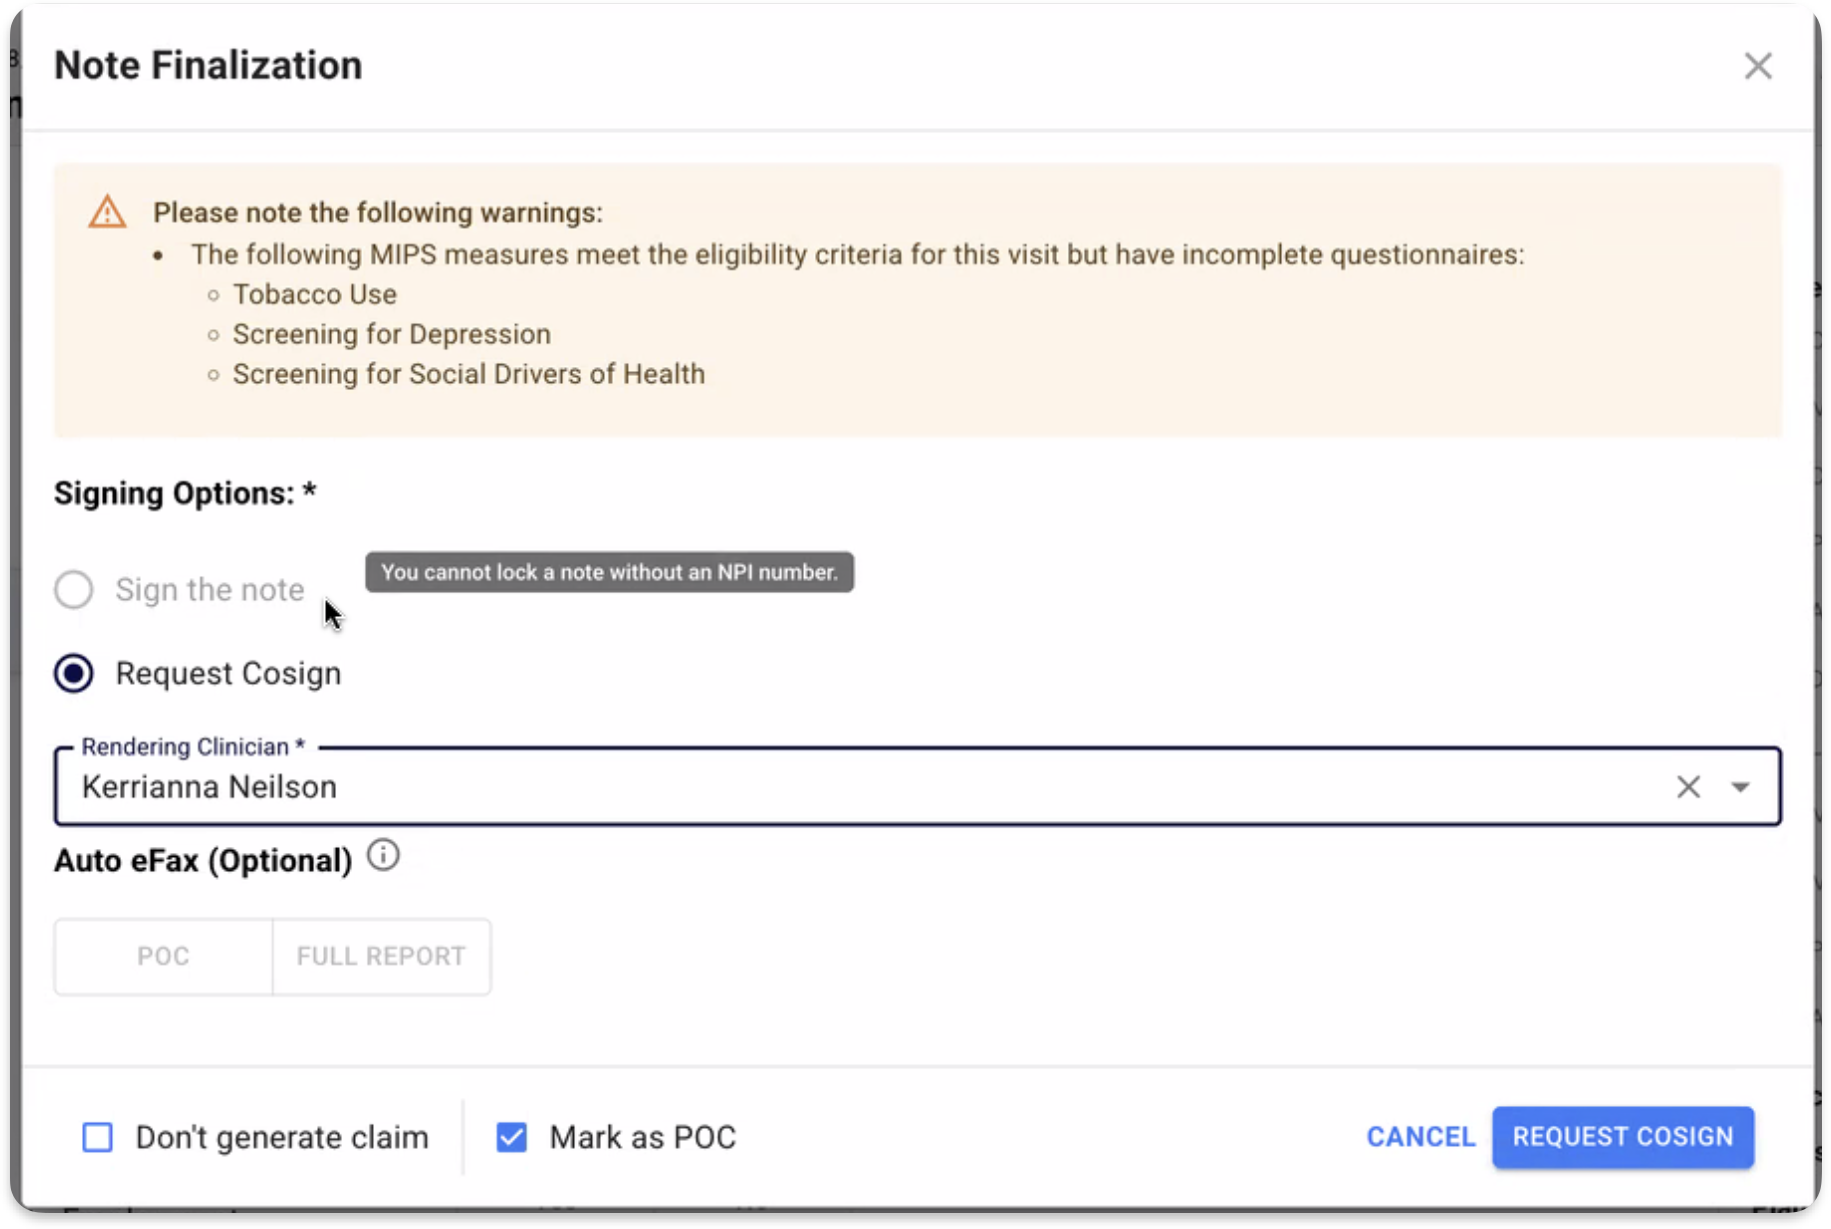Close the Note Finalization dialog
Image resolution: width=1831 pixels, height=1229 pixels.
coord(1757,66)
